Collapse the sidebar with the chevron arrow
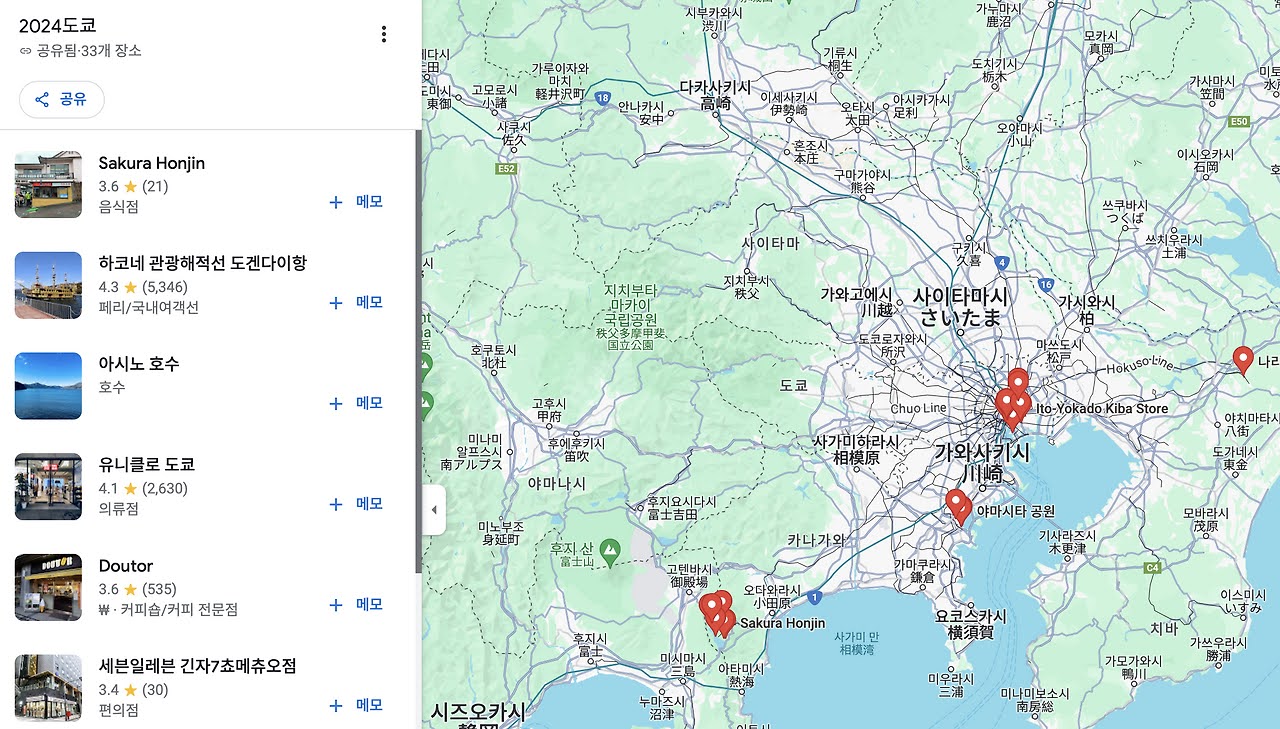This screenshot has height=729, width=1280. tap(433, 509)
